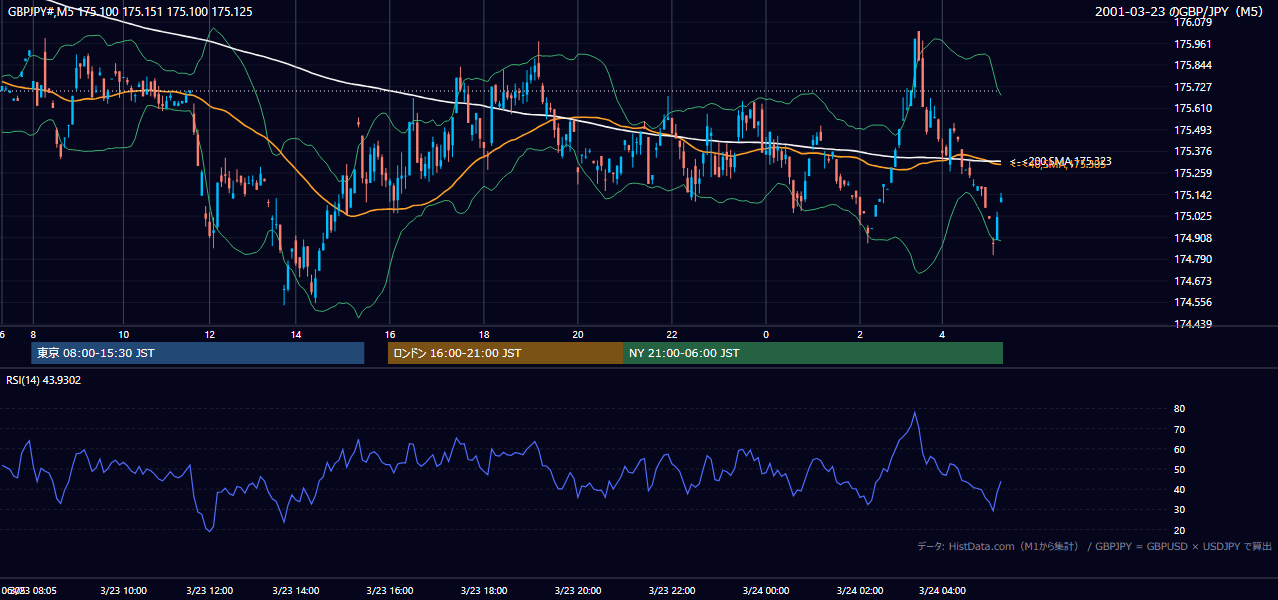Viewport: 1278px width, 600px height.
Task: Click hour 18 on the chart time axis
Action: click(484, 334)
